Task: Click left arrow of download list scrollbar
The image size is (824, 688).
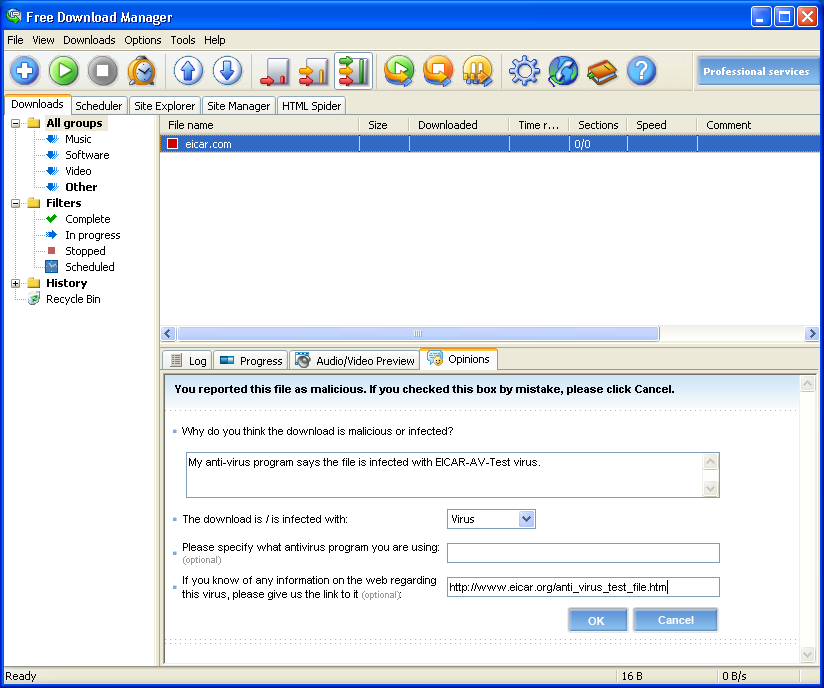Action: (x=168, y=334)
